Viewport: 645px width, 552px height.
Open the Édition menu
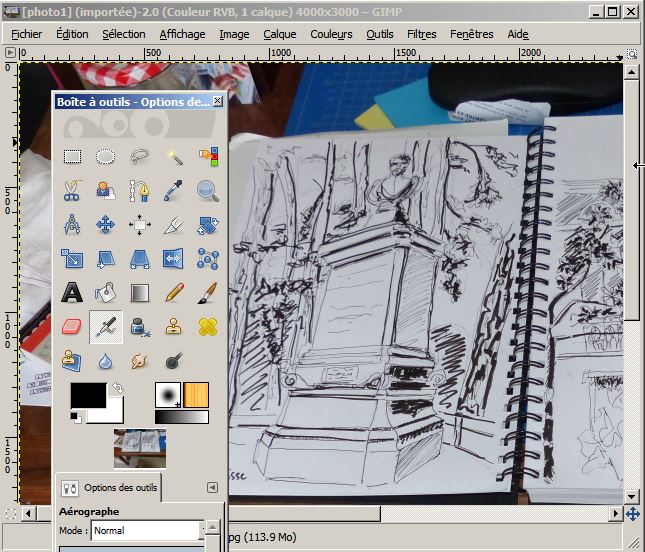click(x=72, y=34)
